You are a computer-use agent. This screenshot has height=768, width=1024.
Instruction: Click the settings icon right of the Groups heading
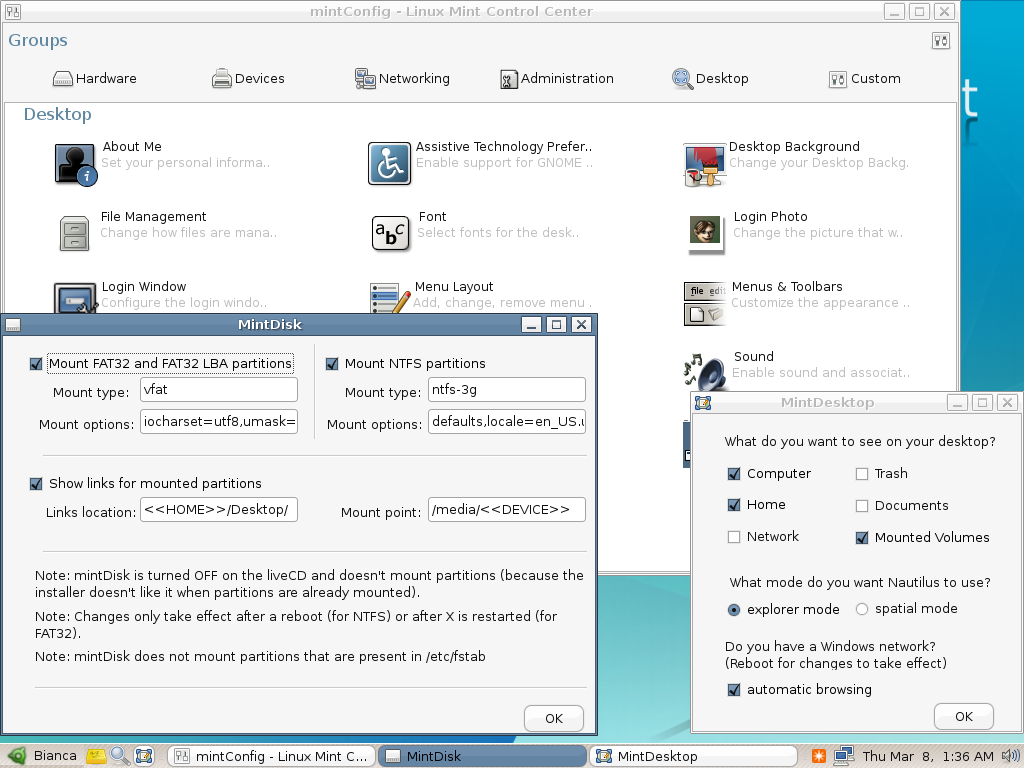(x=940, y=41)
